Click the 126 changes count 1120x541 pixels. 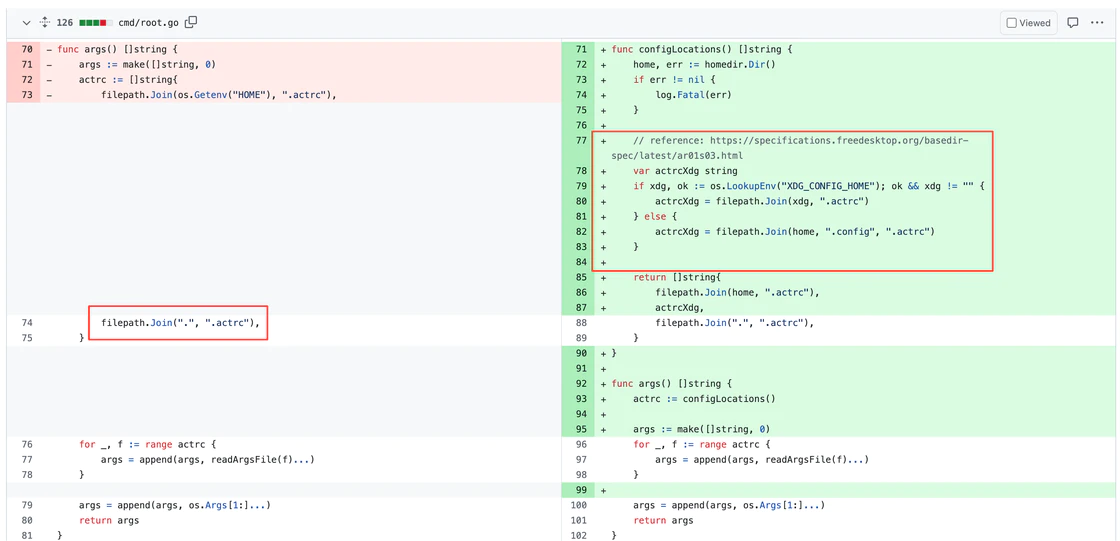pos(65,22)
